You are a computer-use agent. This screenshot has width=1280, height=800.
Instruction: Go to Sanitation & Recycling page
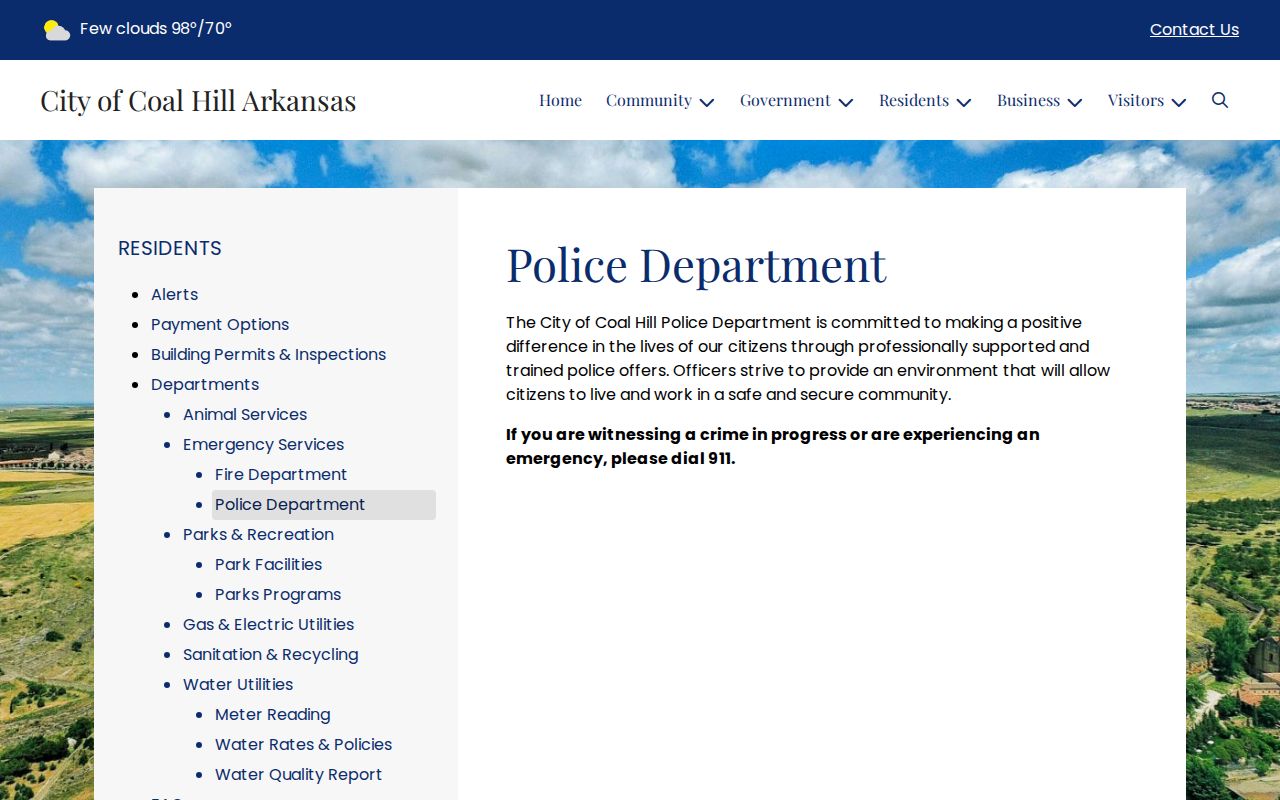[270, 654]
